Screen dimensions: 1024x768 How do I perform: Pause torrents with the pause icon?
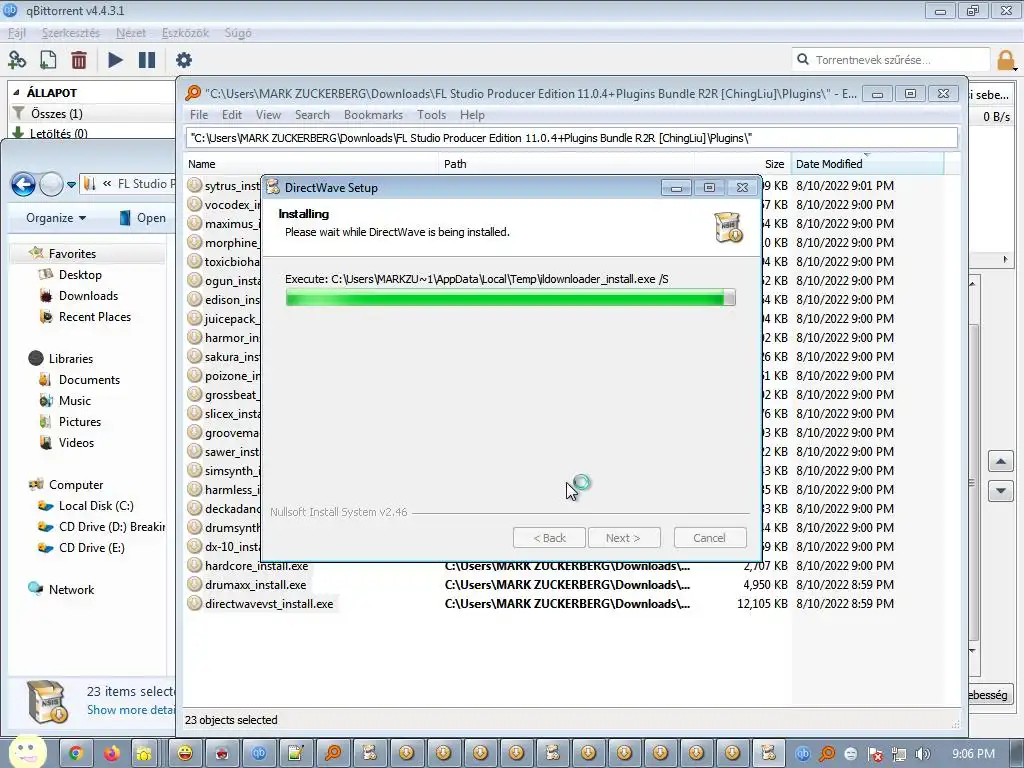tap(147, 60)
